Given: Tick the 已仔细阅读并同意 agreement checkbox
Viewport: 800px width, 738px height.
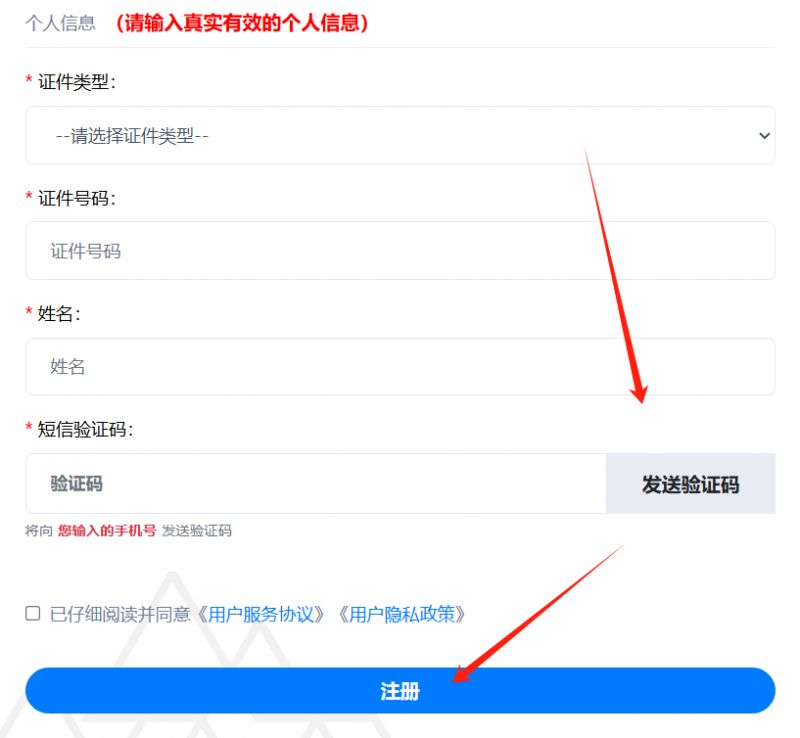Looking at the screenshot, I should pyautogui.click(x=33, y=613).
